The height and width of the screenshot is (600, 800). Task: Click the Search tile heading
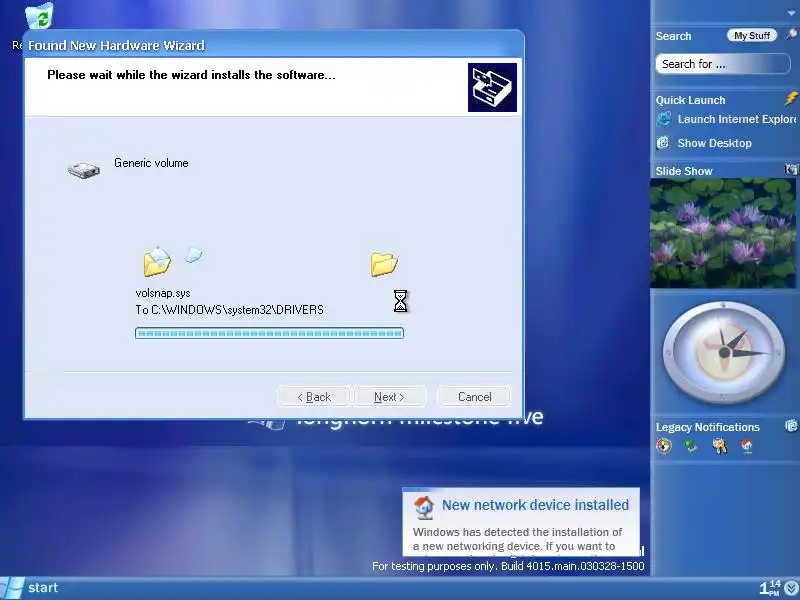[673, 36]
